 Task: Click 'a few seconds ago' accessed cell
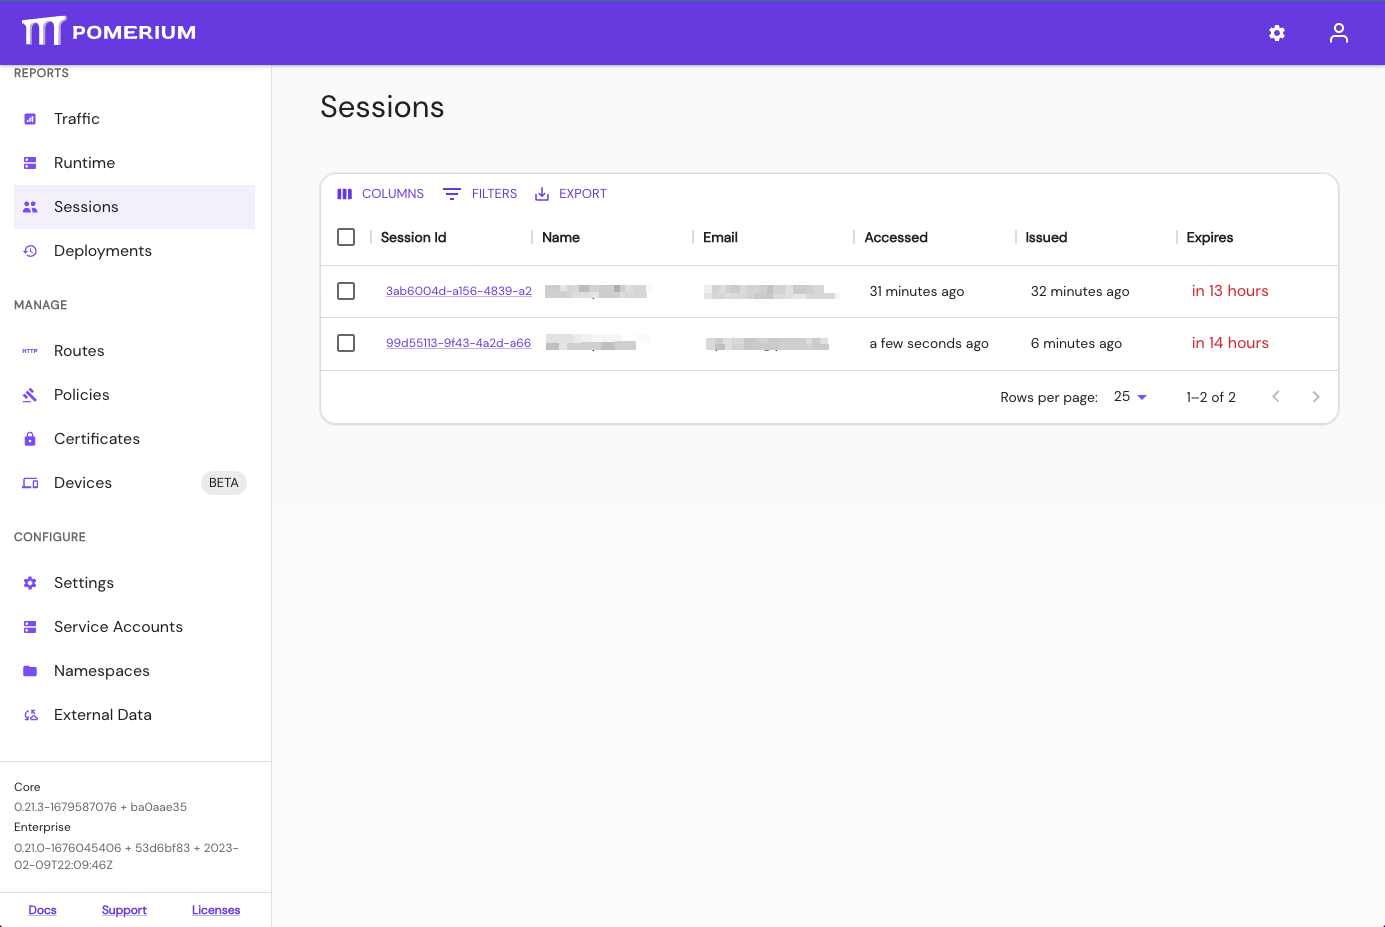click(x=929, y=343)
